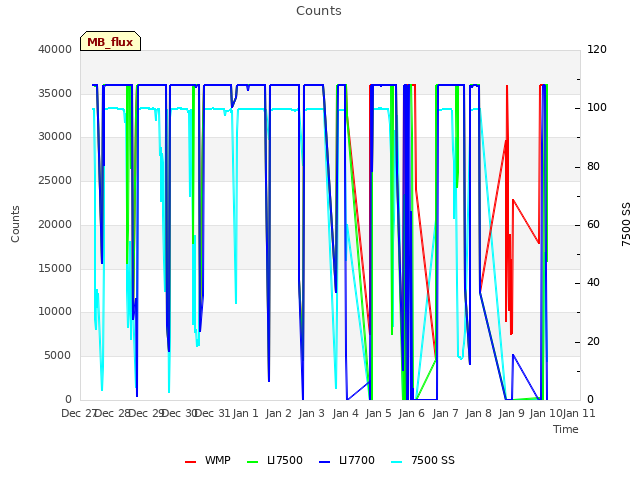Click the green LI7500 legend color line
This screenshot has width=640, height=480.
point(253,462)
